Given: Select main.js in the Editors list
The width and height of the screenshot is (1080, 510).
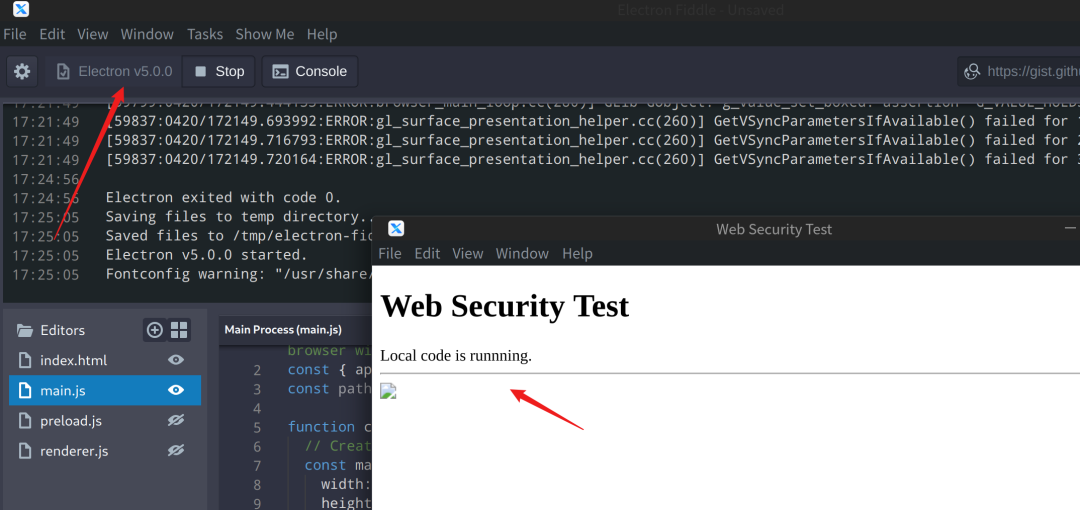Looking at the screenshot, I should tap(105, 390).
